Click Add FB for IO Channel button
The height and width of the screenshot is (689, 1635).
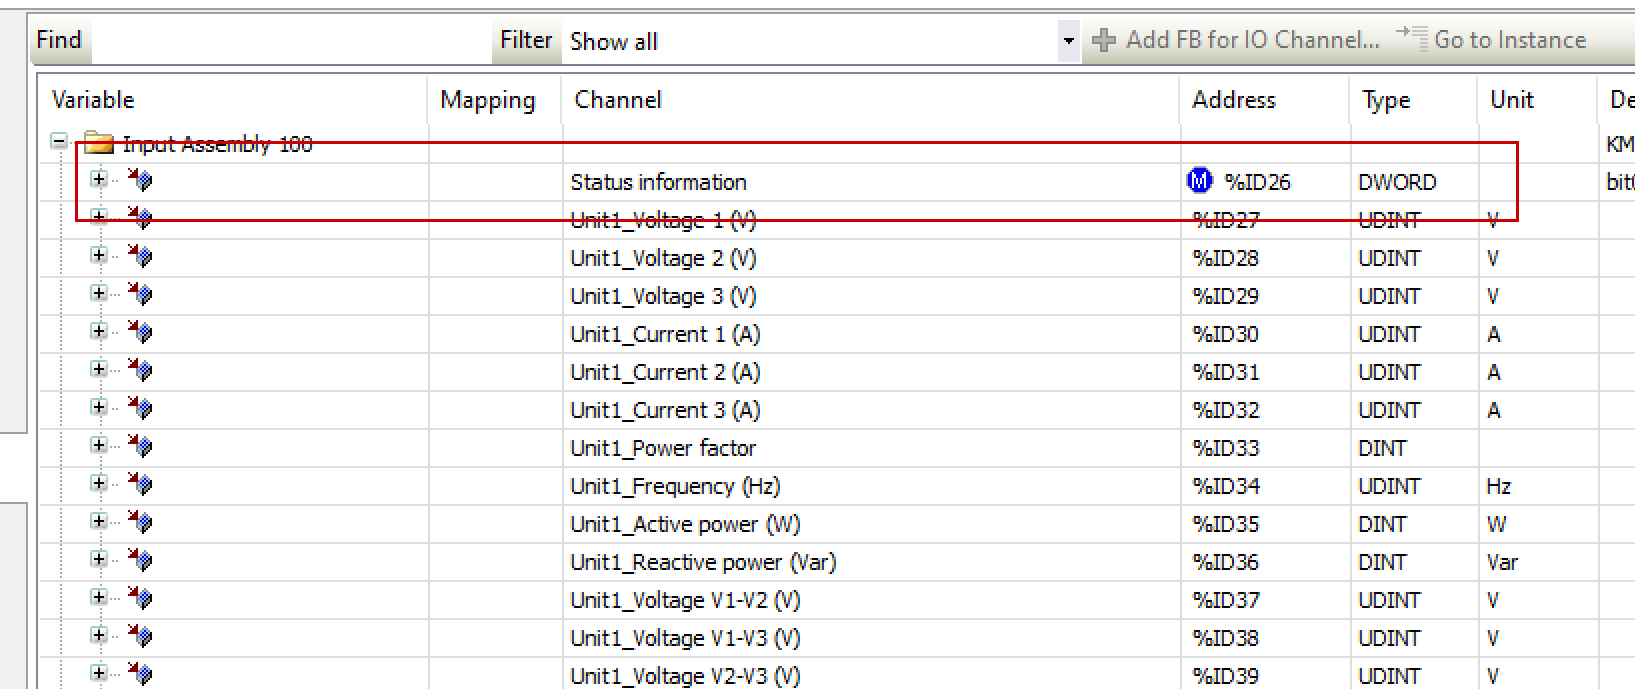[x=1237, y=40]
